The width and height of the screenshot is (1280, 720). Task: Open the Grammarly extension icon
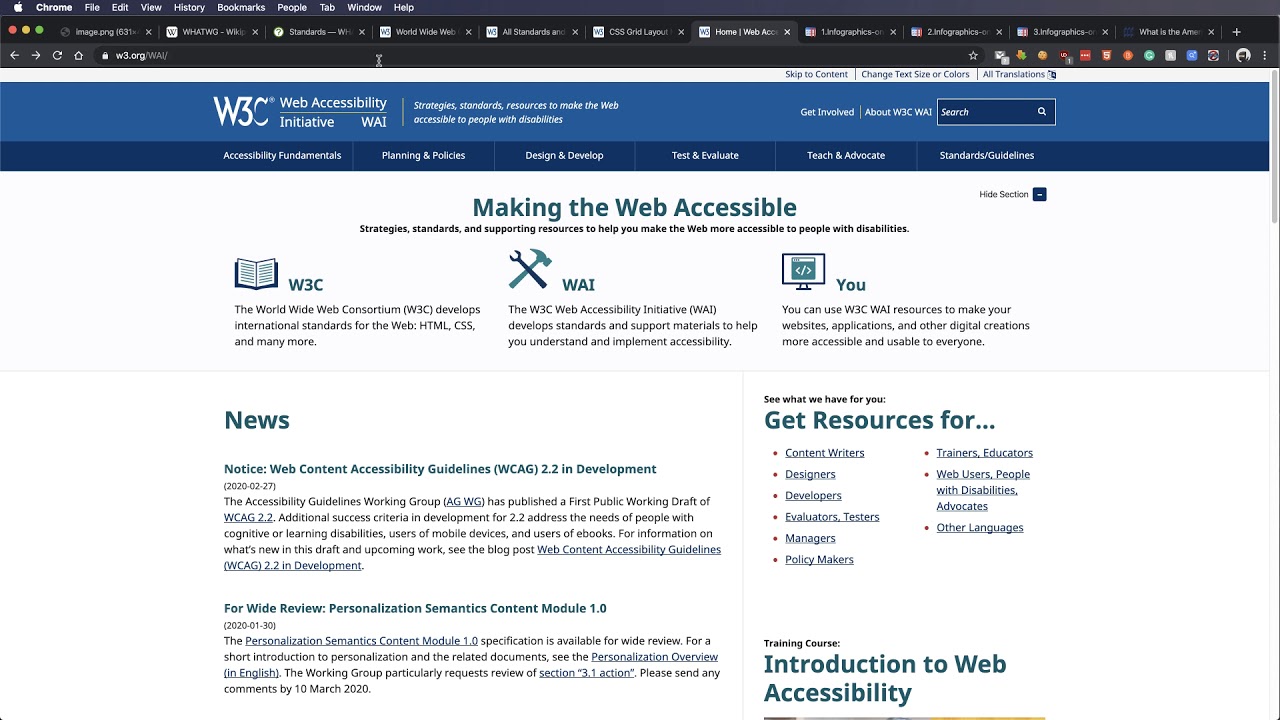(1149, 55)
